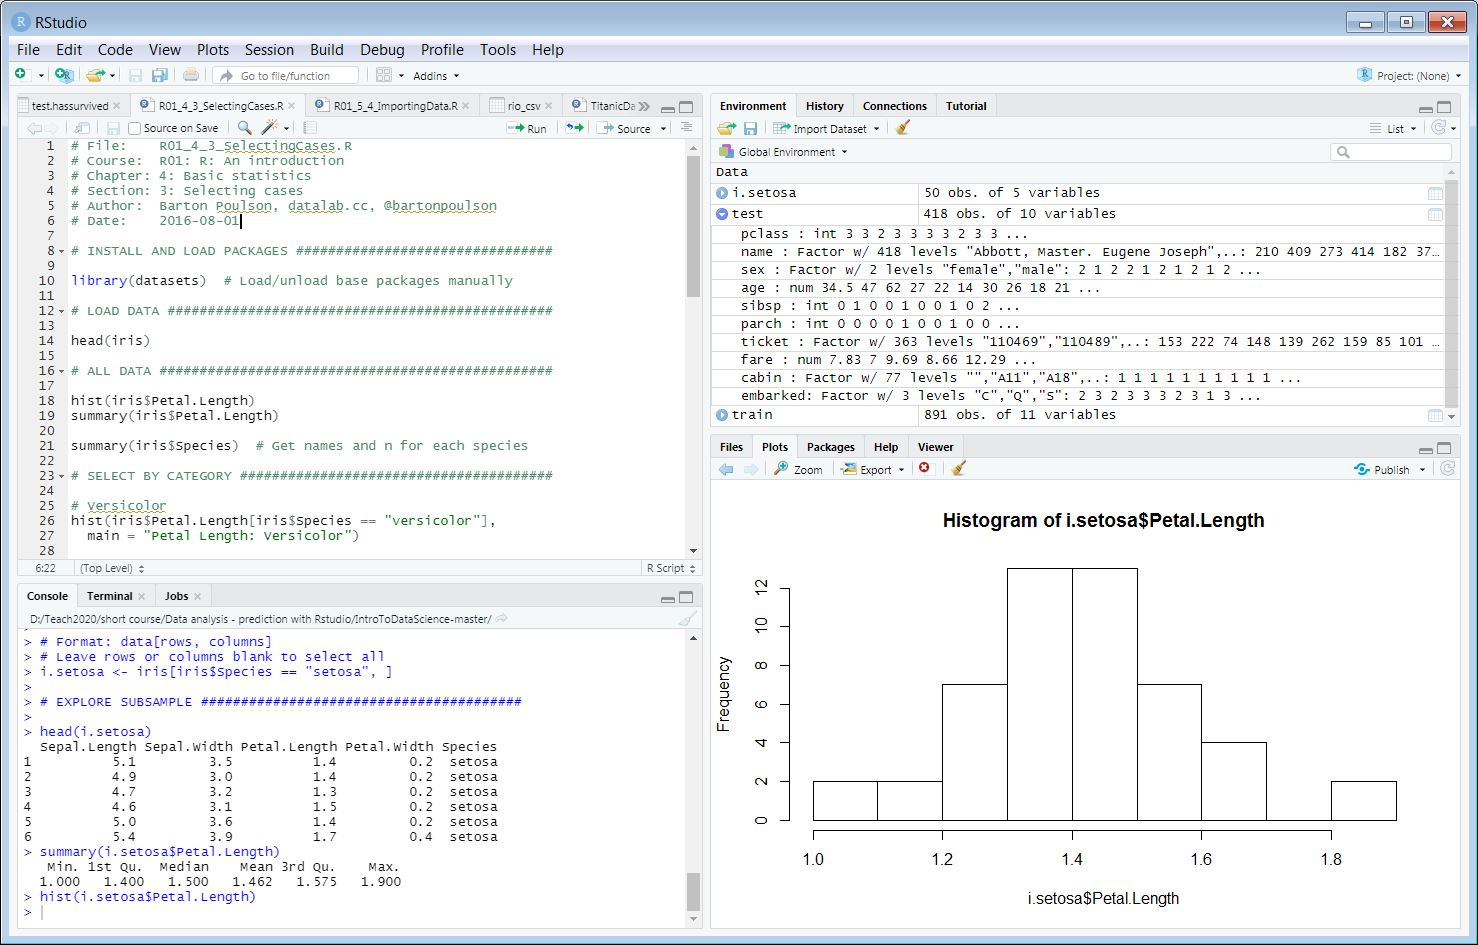Toggle the document outline panel
Screen dimensions: 1478x945
[685, 128]
